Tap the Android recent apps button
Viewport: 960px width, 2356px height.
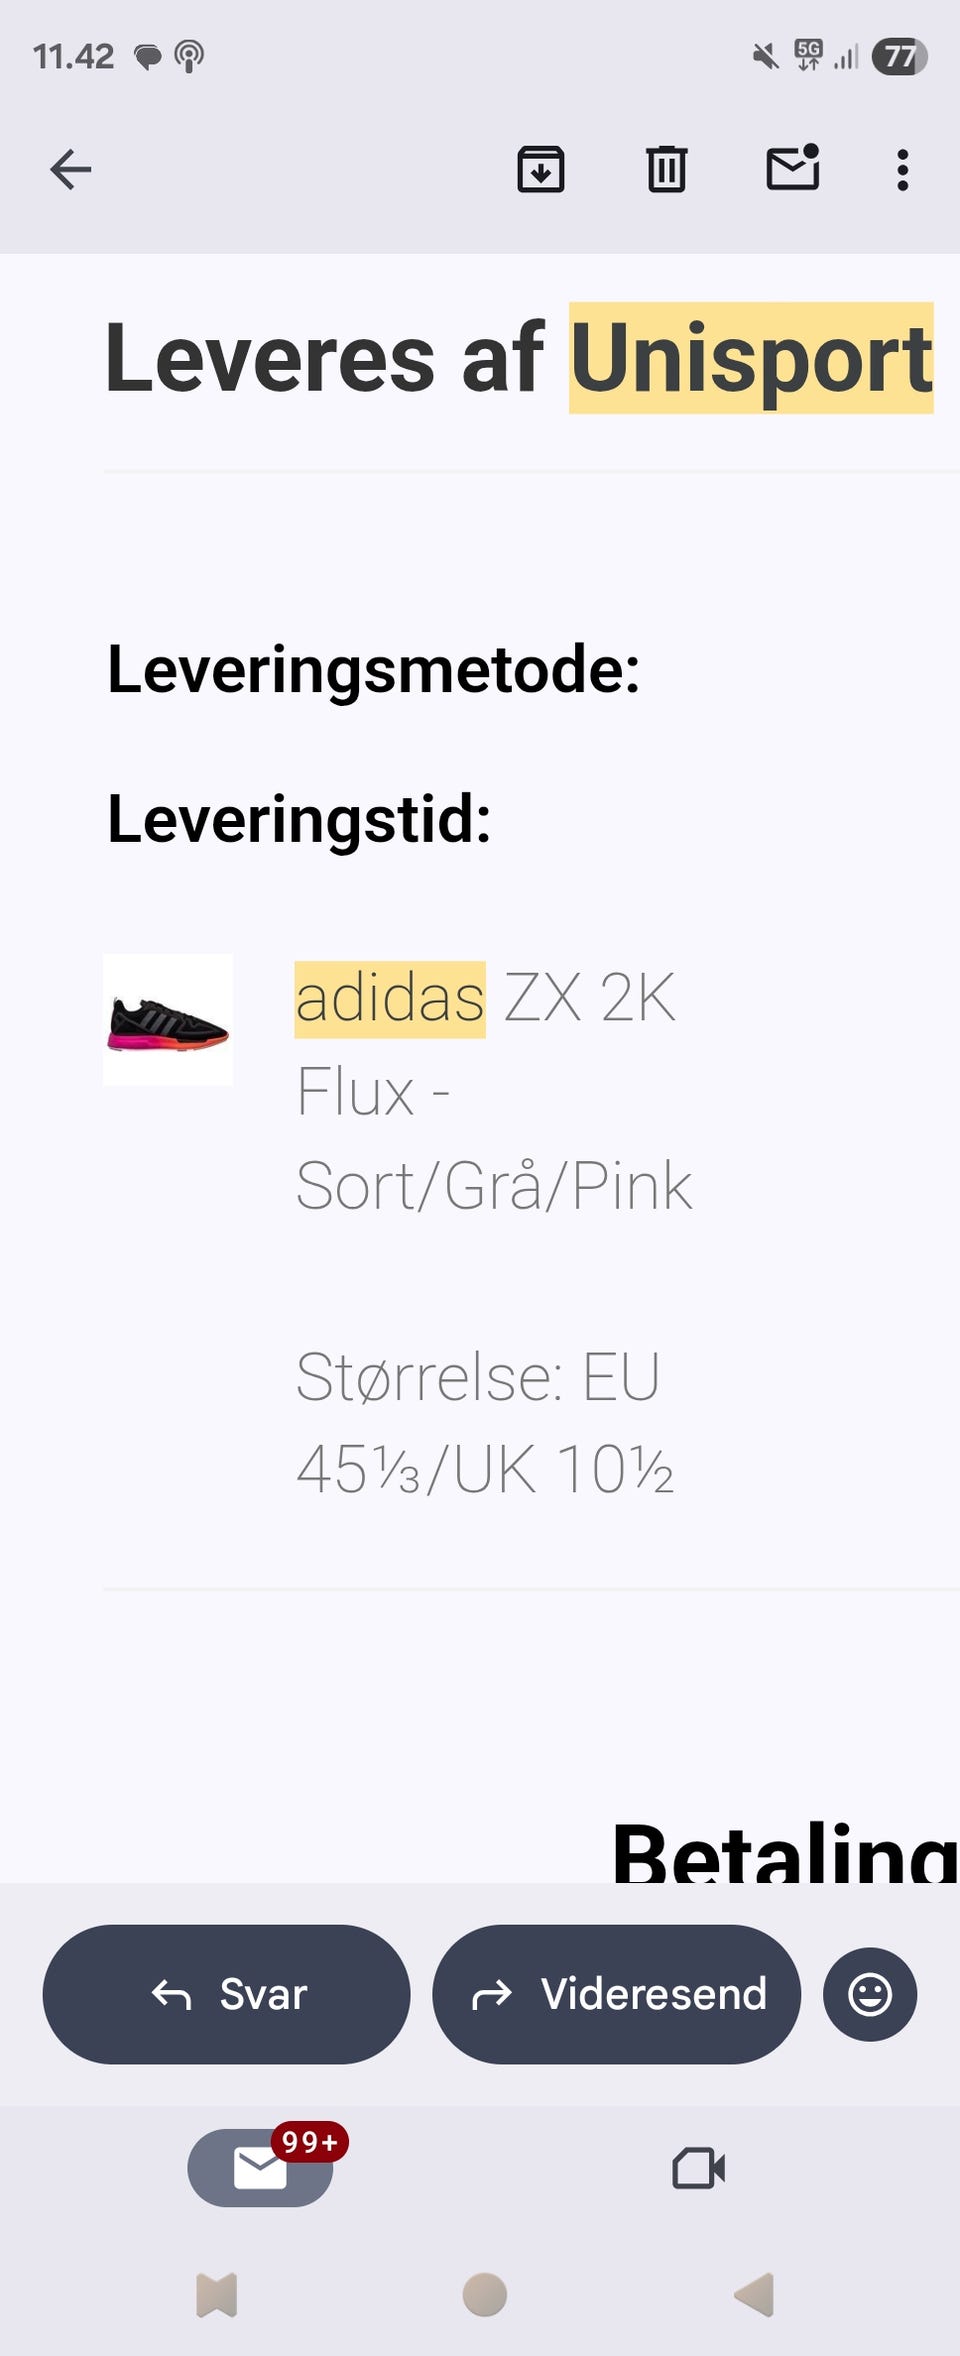(x=217, y=2294)
